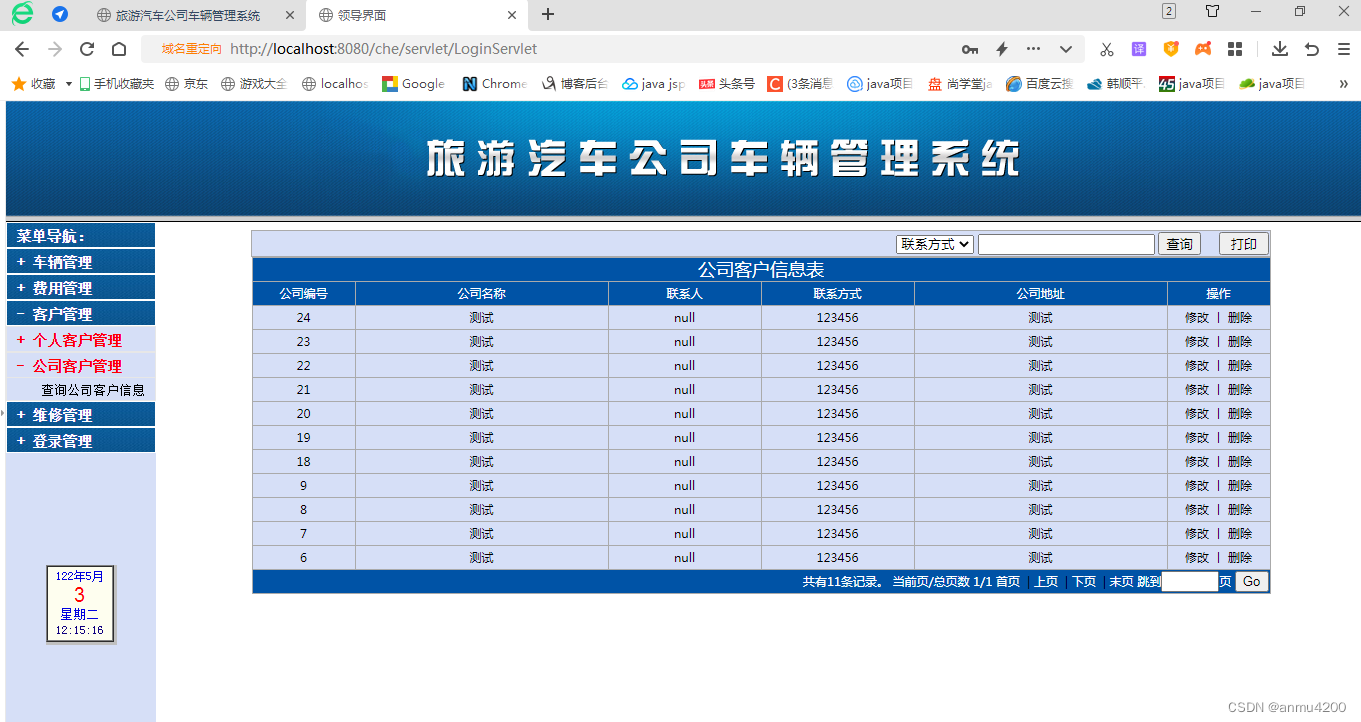Click the calendar date widget
This screenshot has width=1361, height=722.
(x=80, y=604)
